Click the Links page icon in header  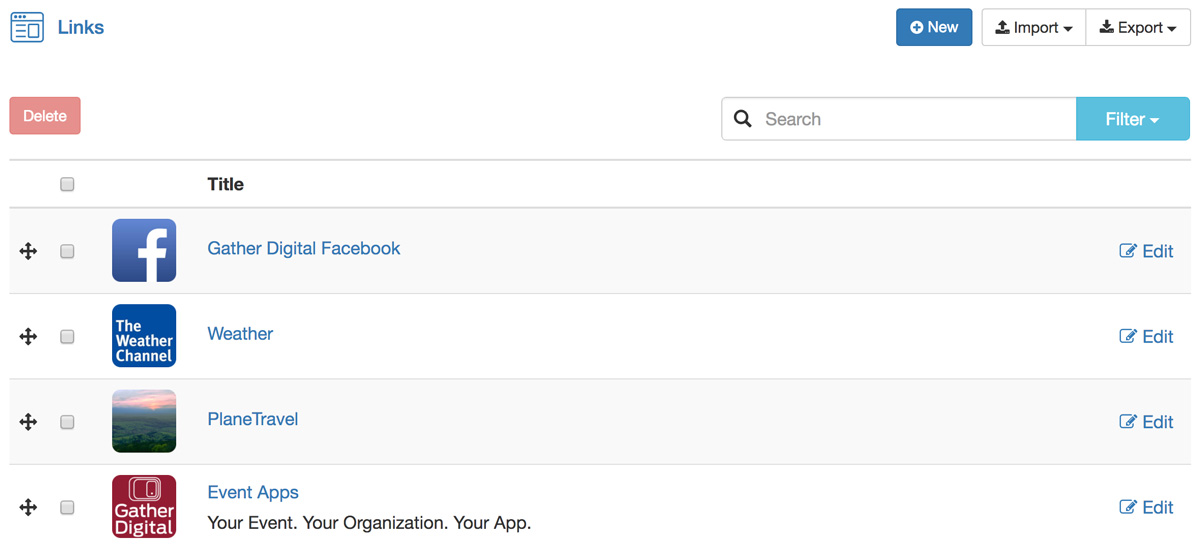[27, 27]
